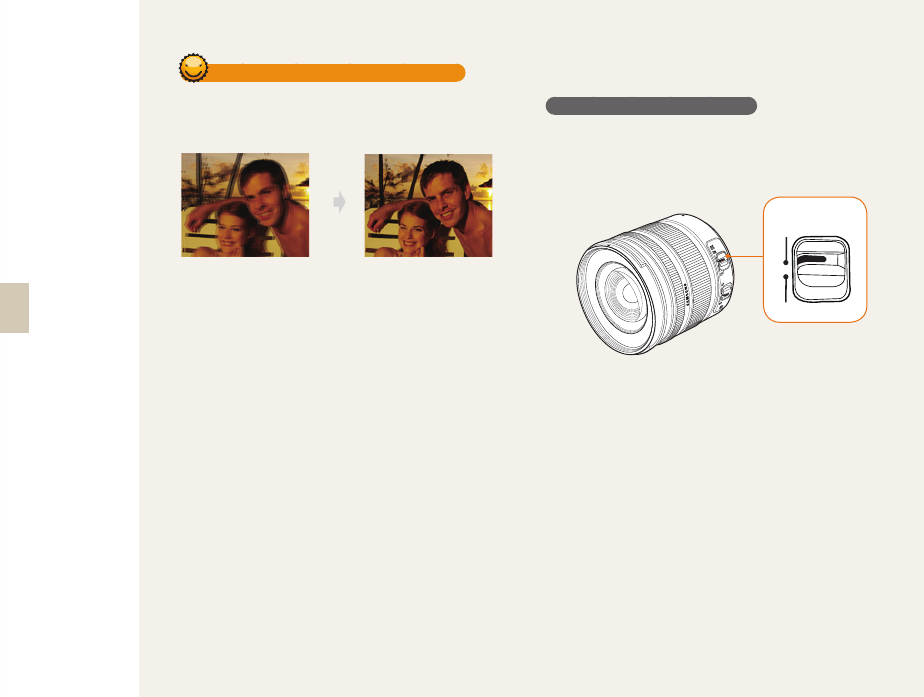Click the orange callout dot on the lens

728,257
